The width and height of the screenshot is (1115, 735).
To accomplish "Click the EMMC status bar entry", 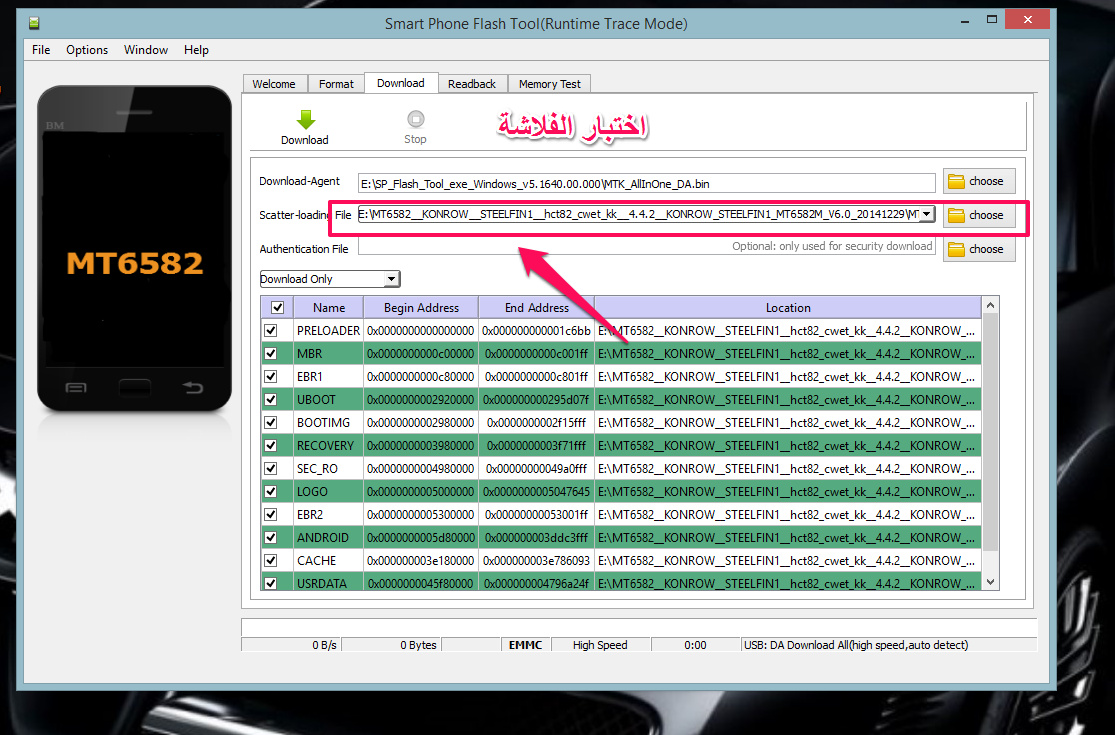I will (526, 645).
